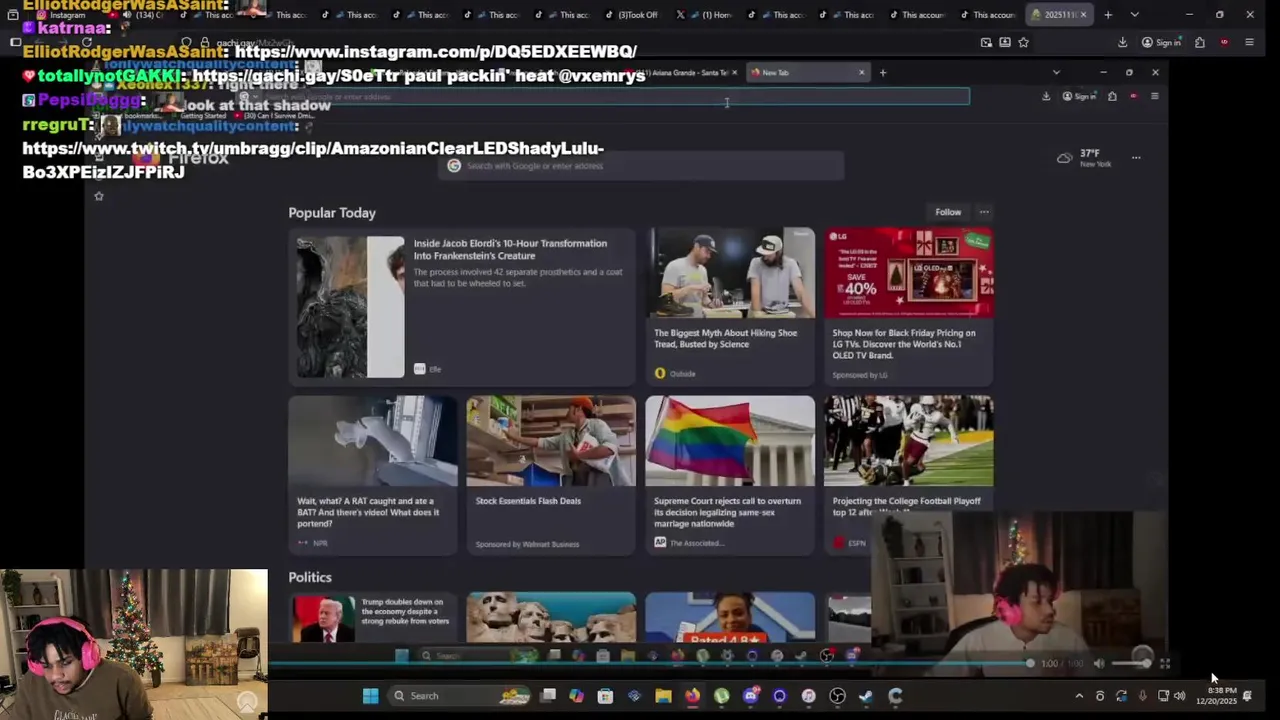Open outer browser hamburger menu
1280x720 pixels.
pyautogui.click(x=1249, y=42)
